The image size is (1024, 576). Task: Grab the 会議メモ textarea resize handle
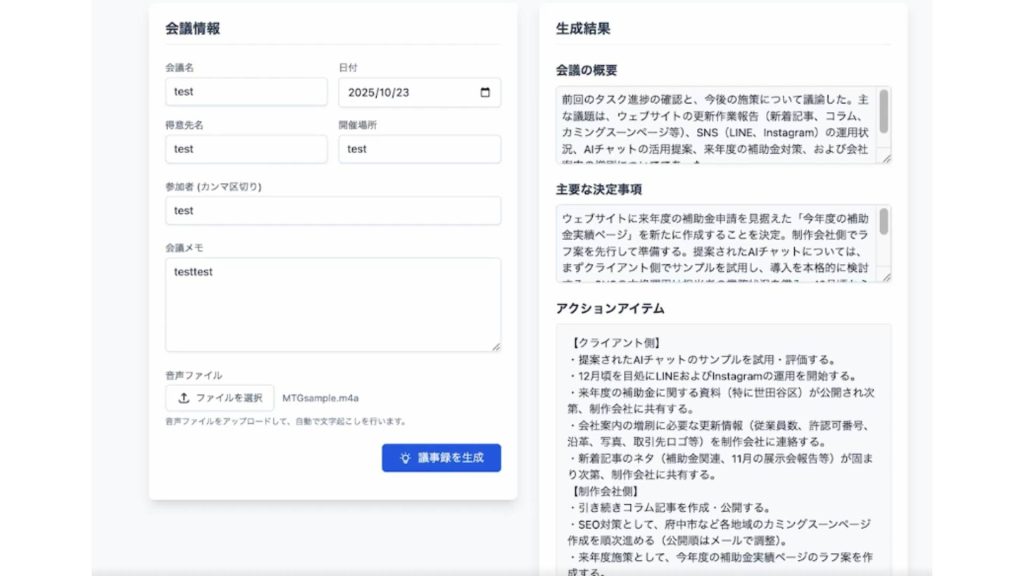(x=495, y=346)
